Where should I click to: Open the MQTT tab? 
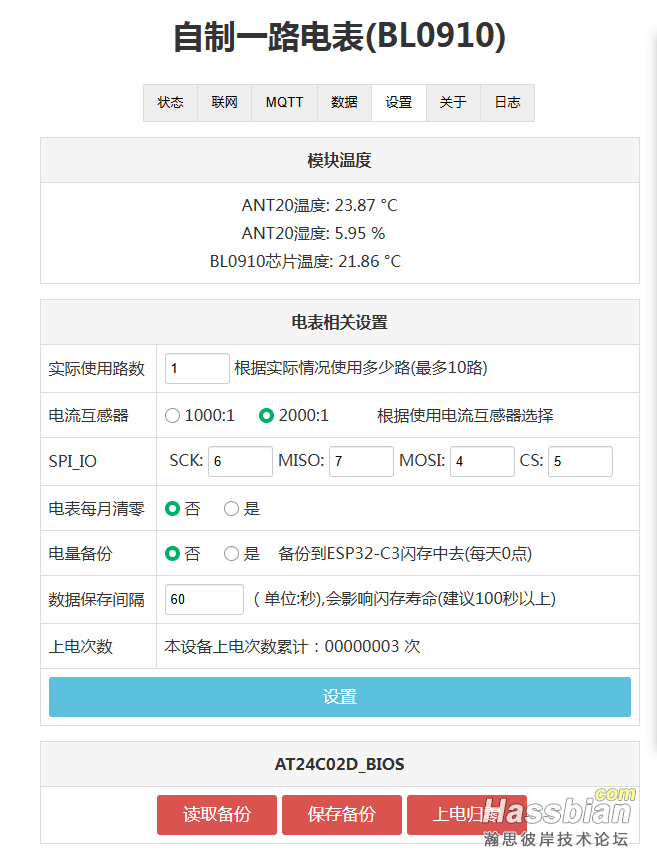(284, 102)
